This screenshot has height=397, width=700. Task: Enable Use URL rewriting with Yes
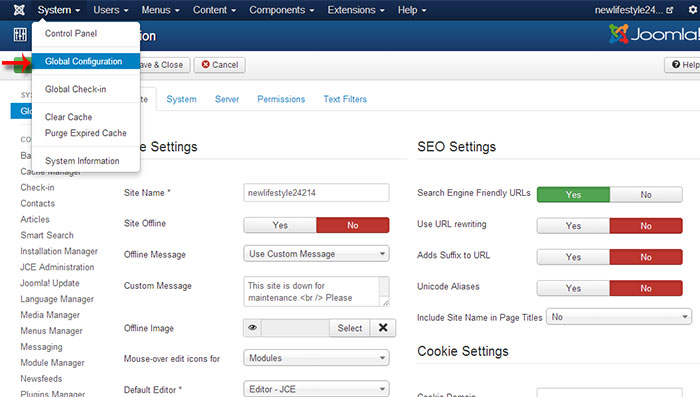pos(573,226)
